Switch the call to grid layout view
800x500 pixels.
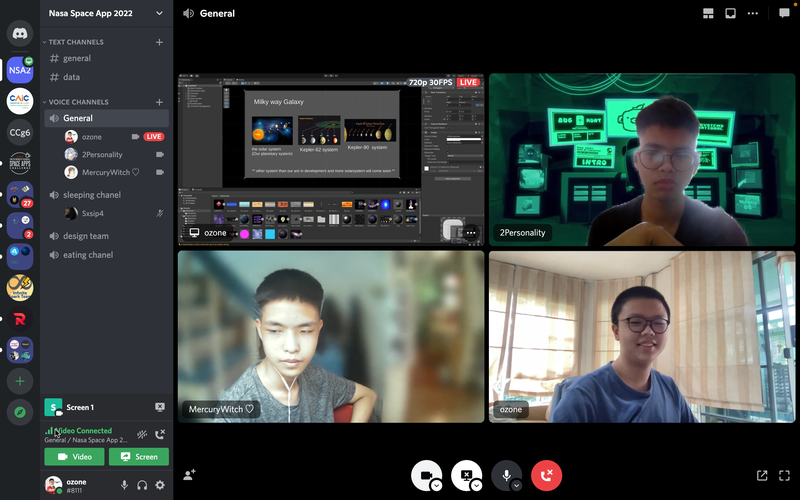pyautogui.click(x=708, y=14)
